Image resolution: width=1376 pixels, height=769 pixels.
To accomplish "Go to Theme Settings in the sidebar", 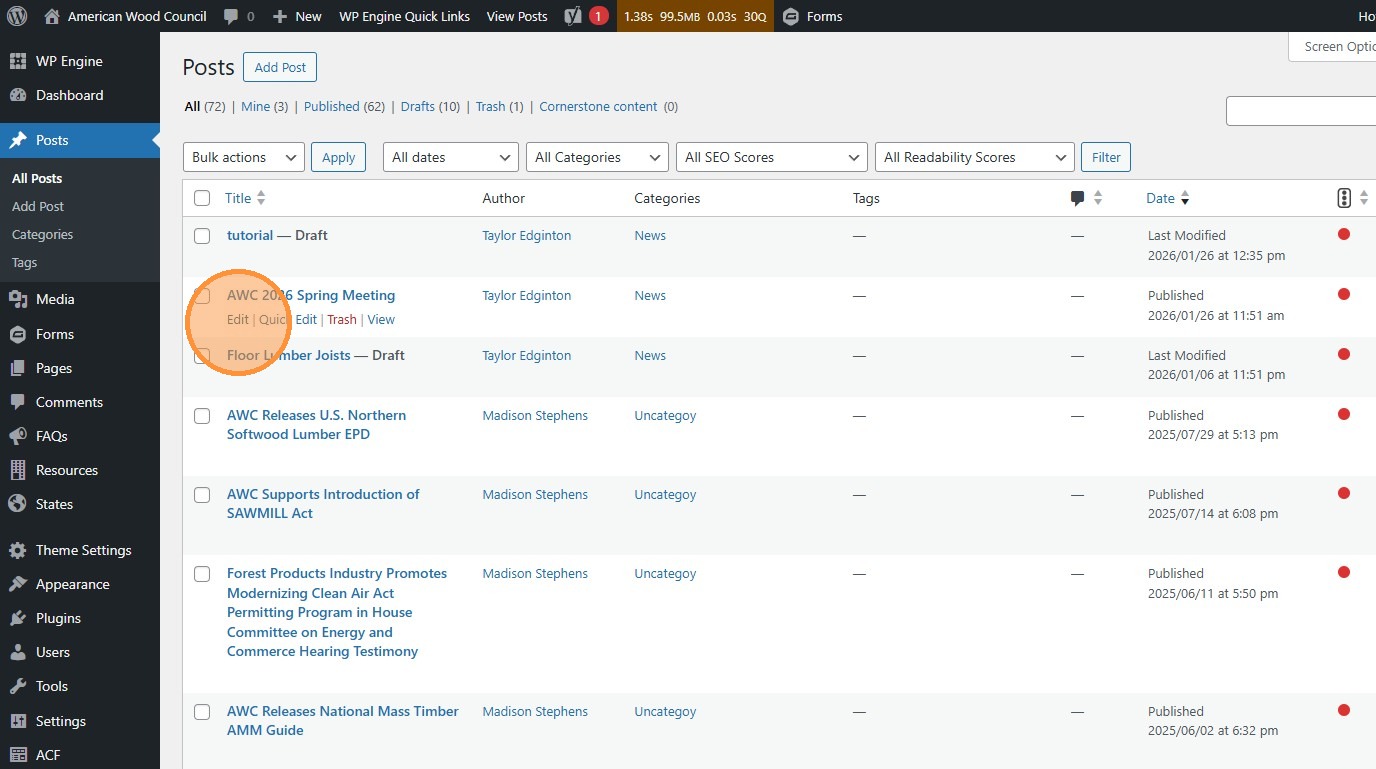I will pyautogui.click(x=83, y=550).
